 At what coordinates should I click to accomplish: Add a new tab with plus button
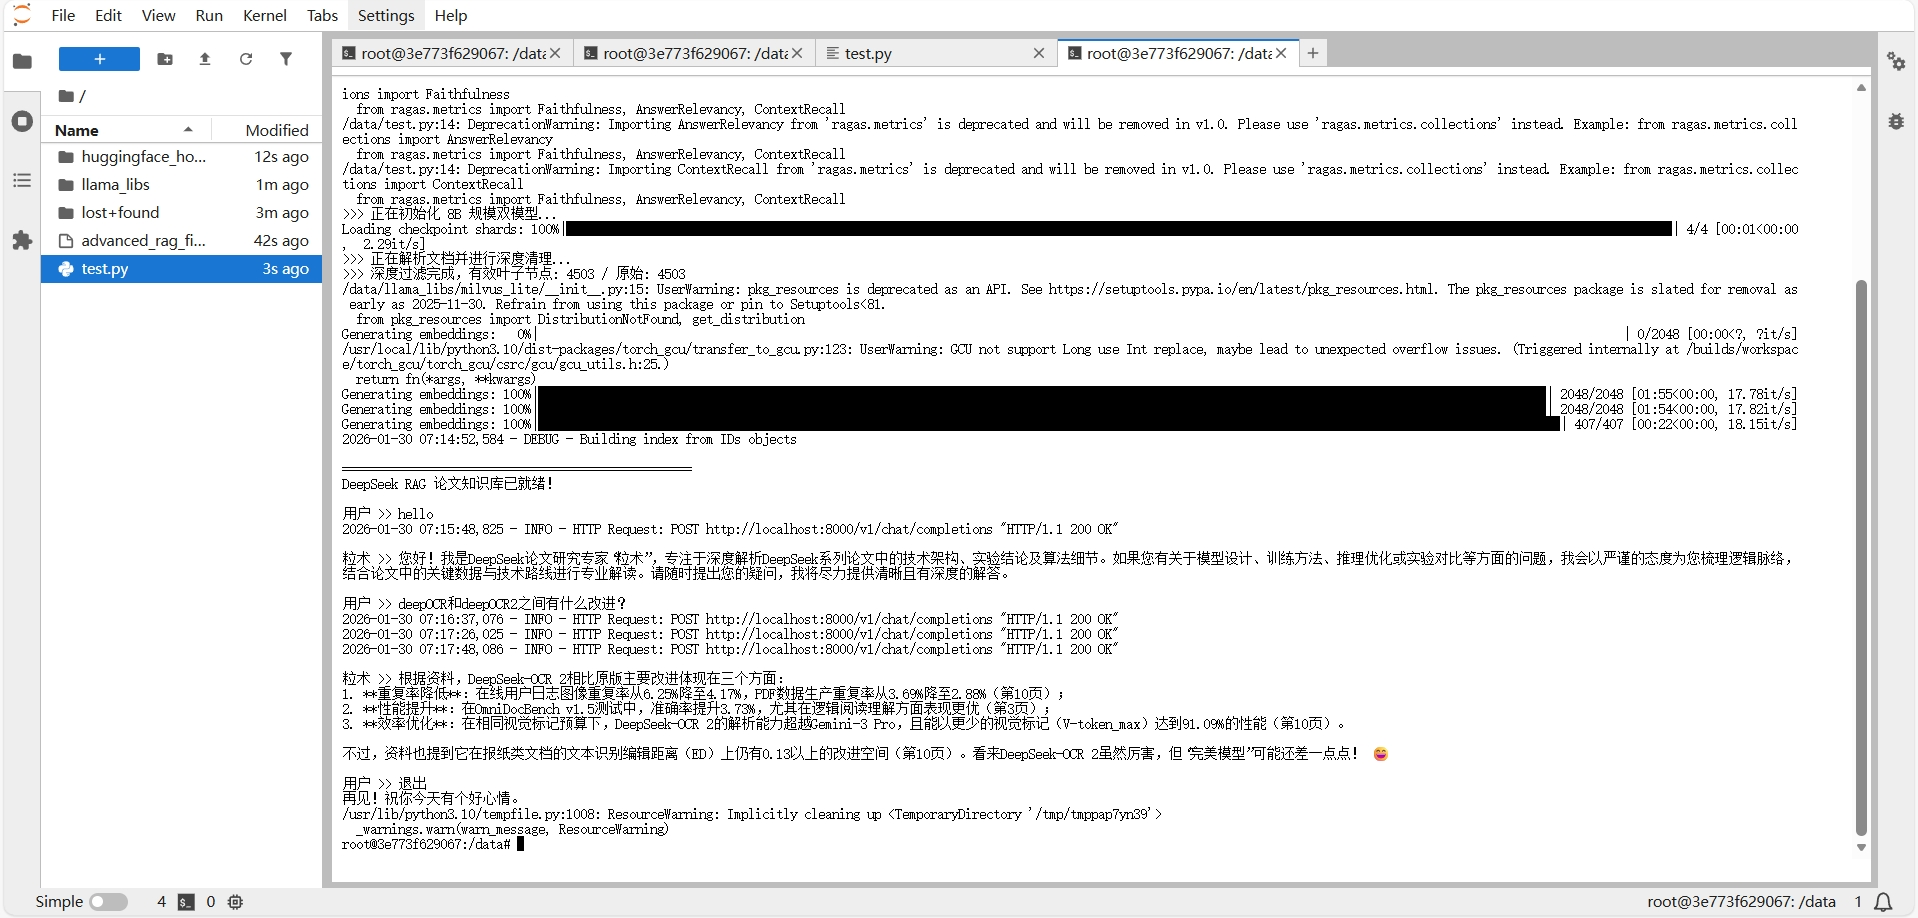pyautogui.click(x=1313, y=53)
